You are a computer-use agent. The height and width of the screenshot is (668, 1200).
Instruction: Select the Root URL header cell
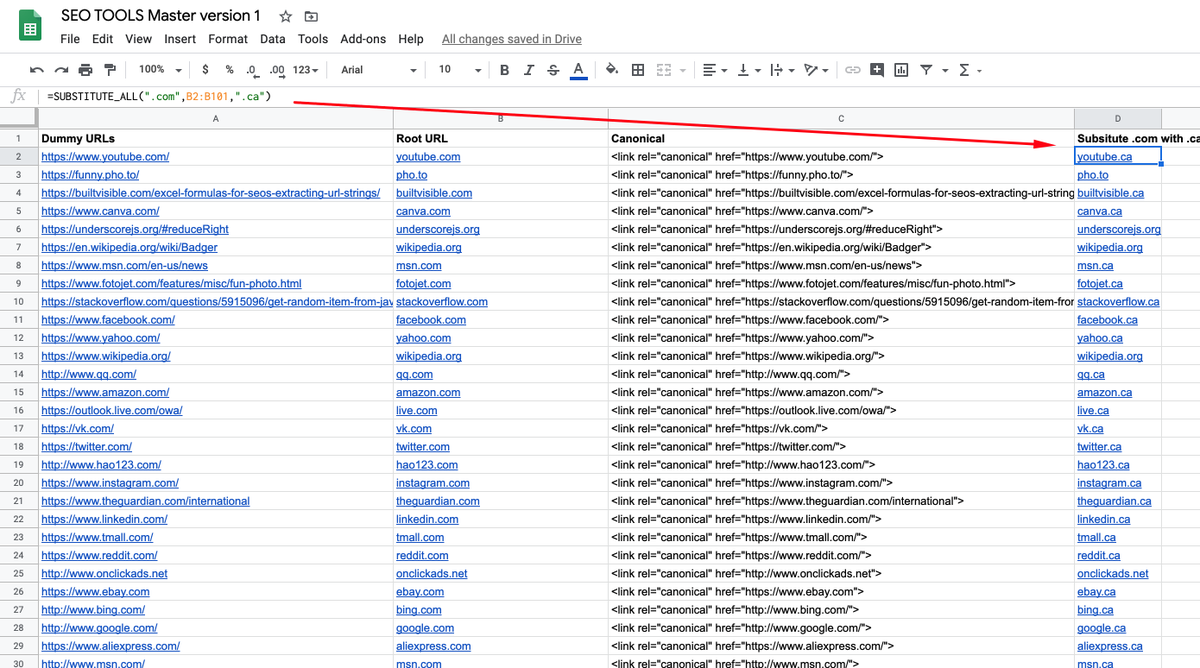501,138
